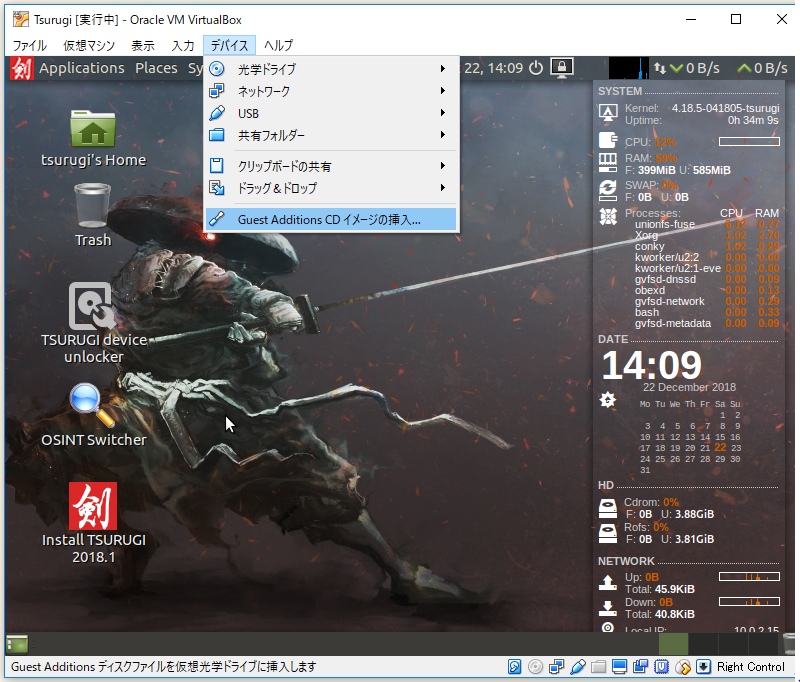Click the display monitor status bar icon

(x=619, y=667)
